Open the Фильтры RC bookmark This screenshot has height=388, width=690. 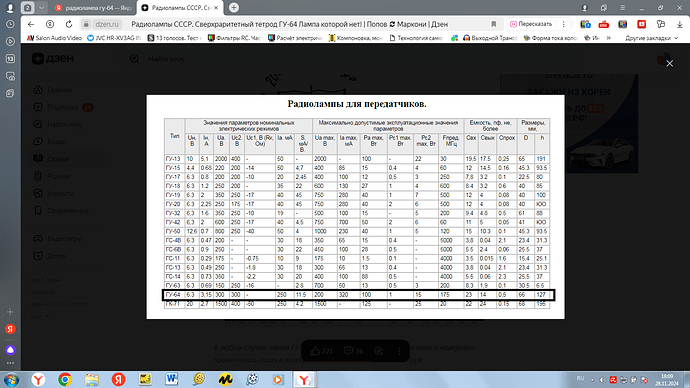click(235, 38)
